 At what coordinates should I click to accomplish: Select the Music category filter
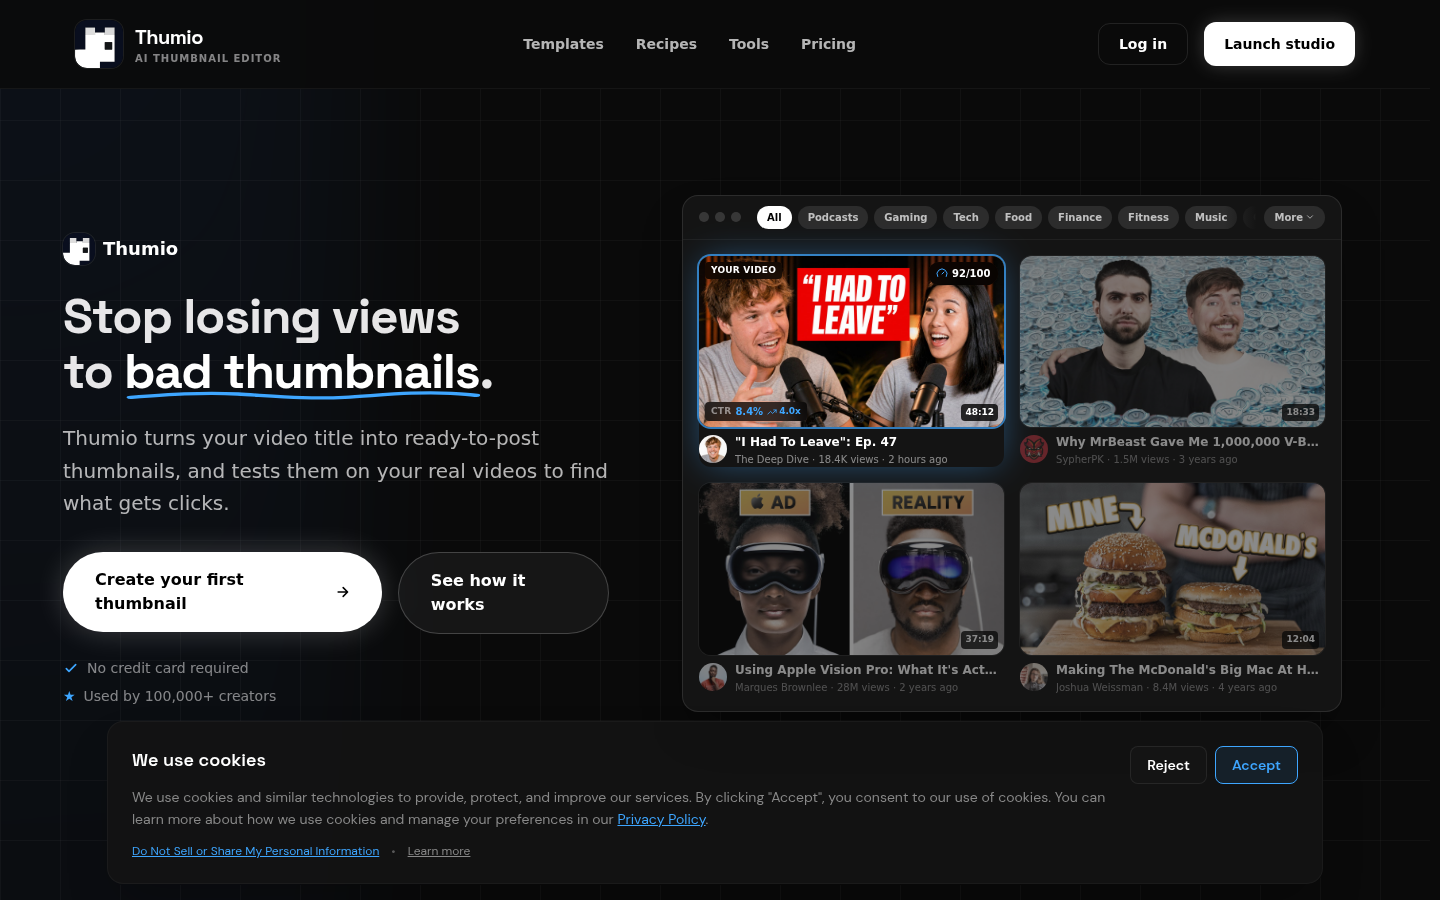1211,217
